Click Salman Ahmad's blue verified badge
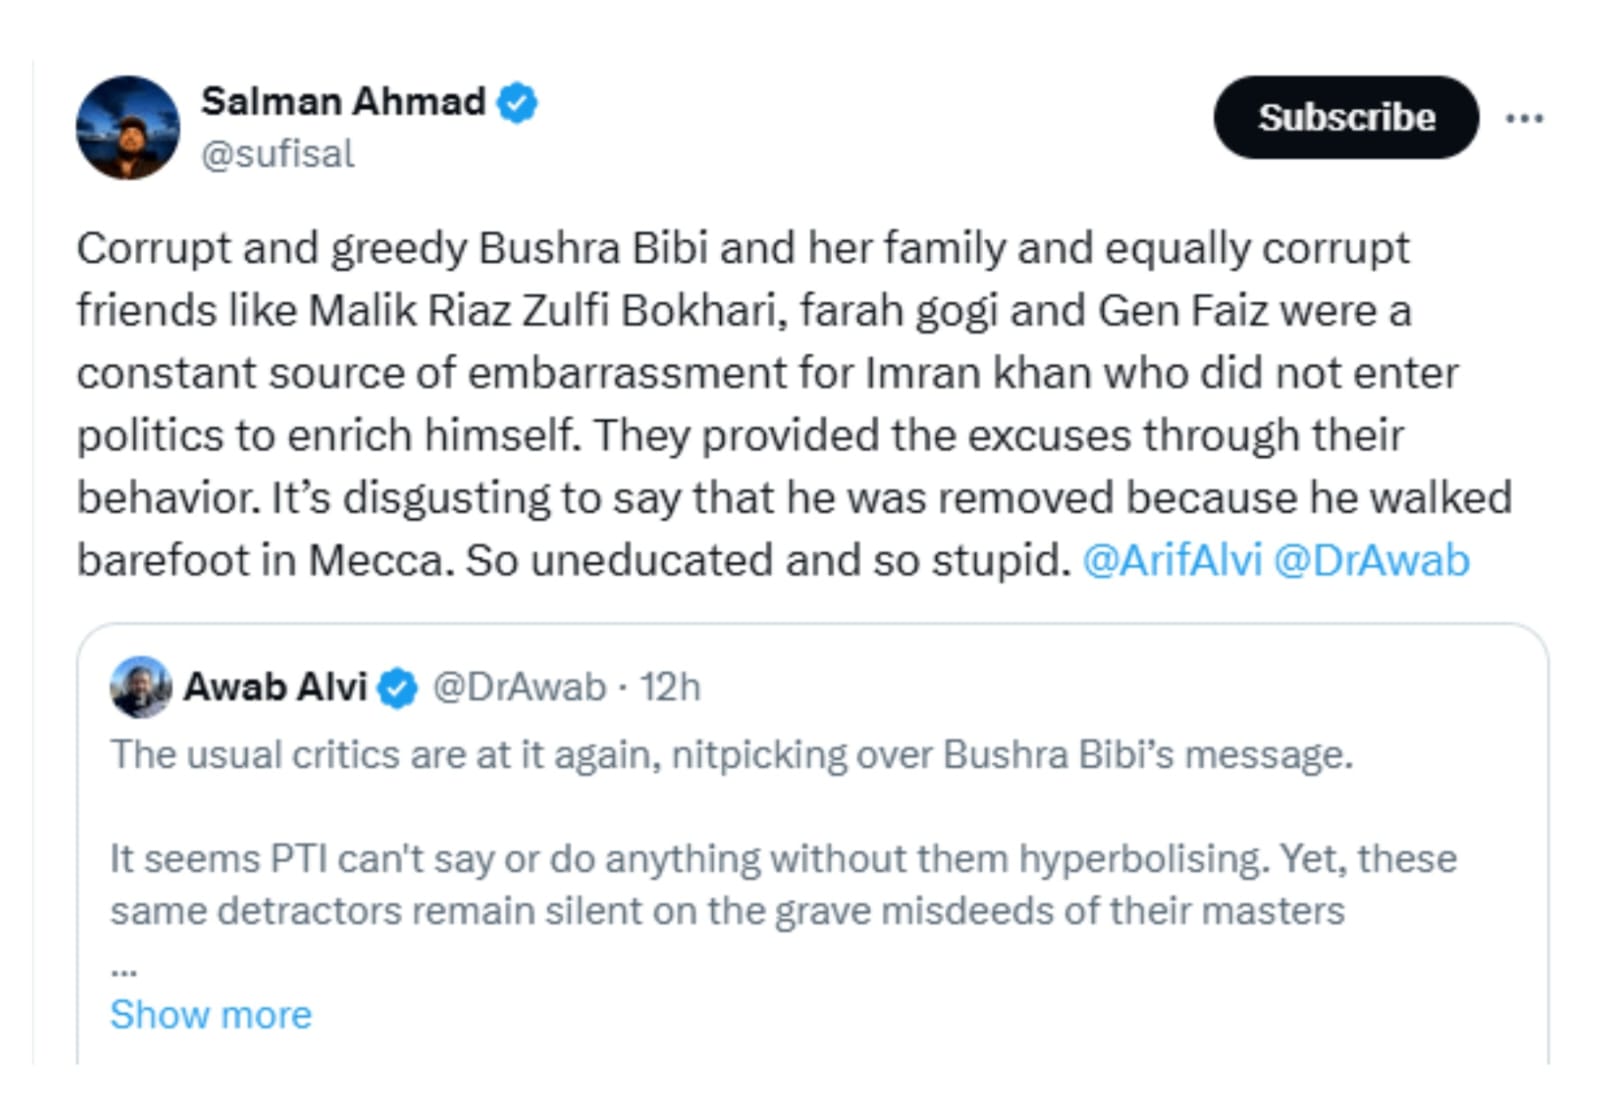 517,102
